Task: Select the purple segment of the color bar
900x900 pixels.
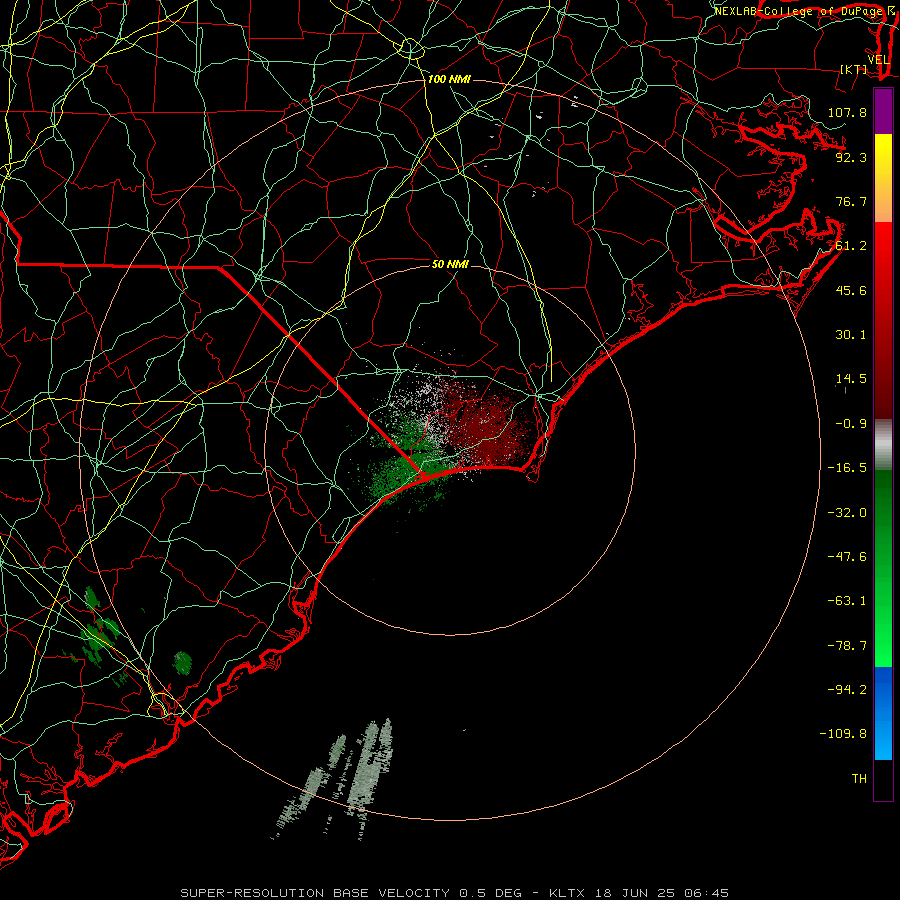Action: coord(883,111)
